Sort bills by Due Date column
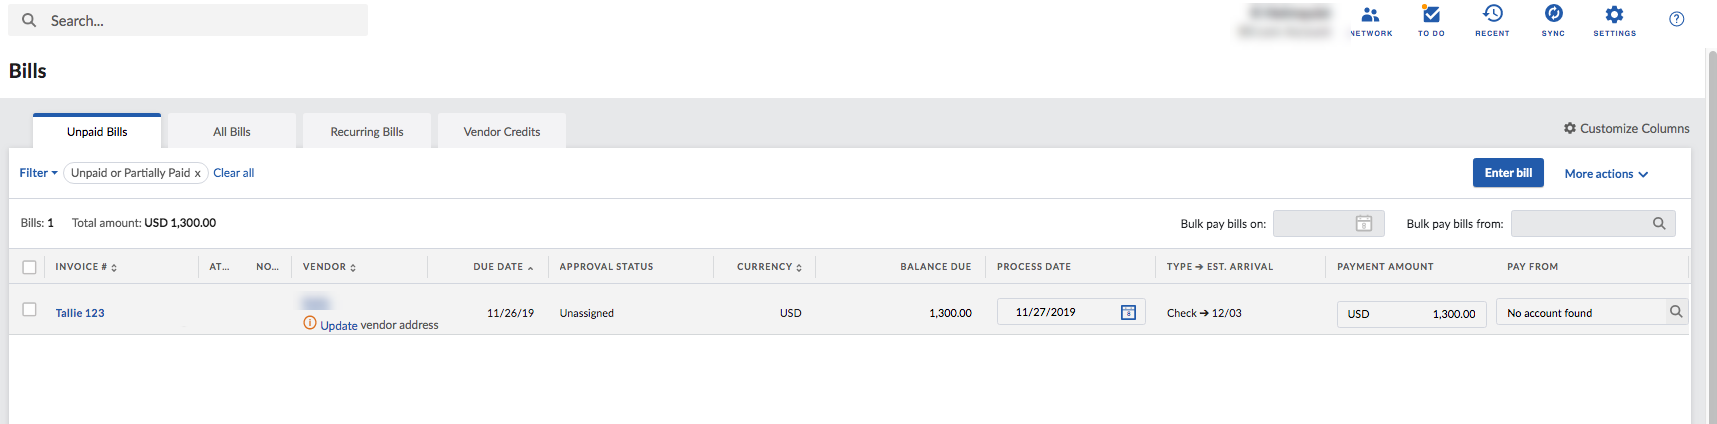 [x=502, y=267]
